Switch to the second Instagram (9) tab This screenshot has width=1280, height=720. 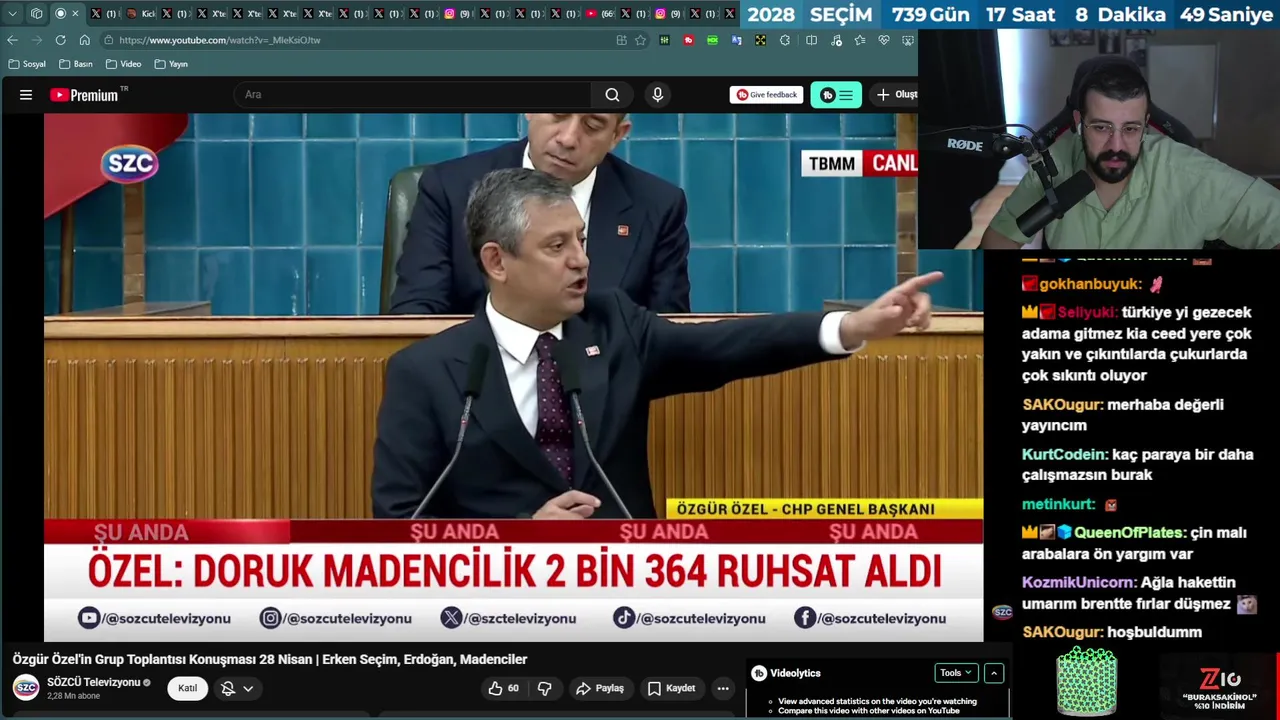click(x=668, y=14)
